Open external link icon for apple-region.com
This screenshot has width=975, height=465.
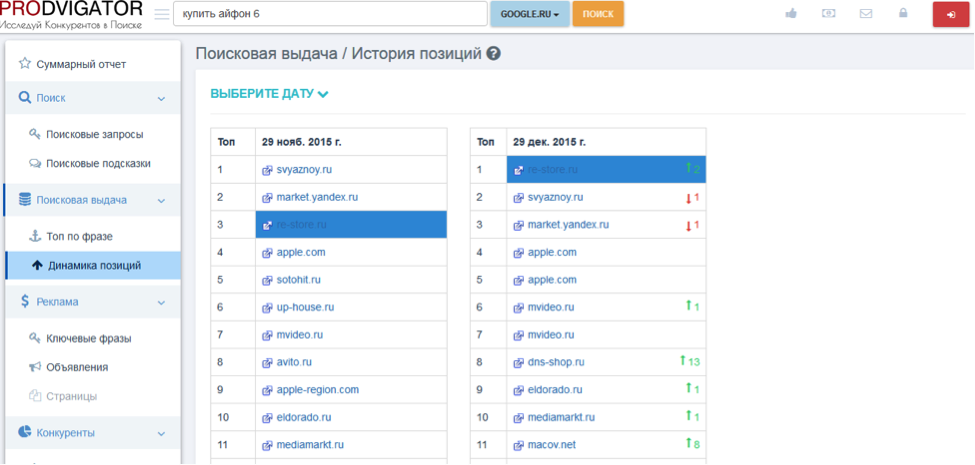click(267, 390)
